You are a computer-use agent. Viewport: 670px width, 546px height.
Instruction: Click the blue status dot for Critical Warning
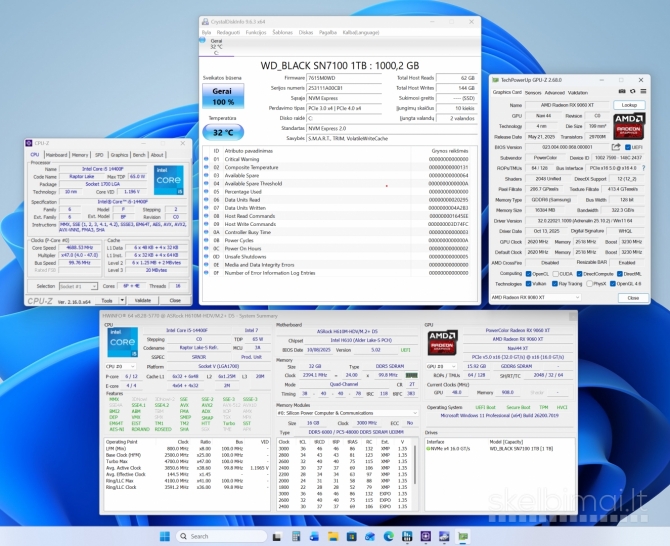(206, 159)
